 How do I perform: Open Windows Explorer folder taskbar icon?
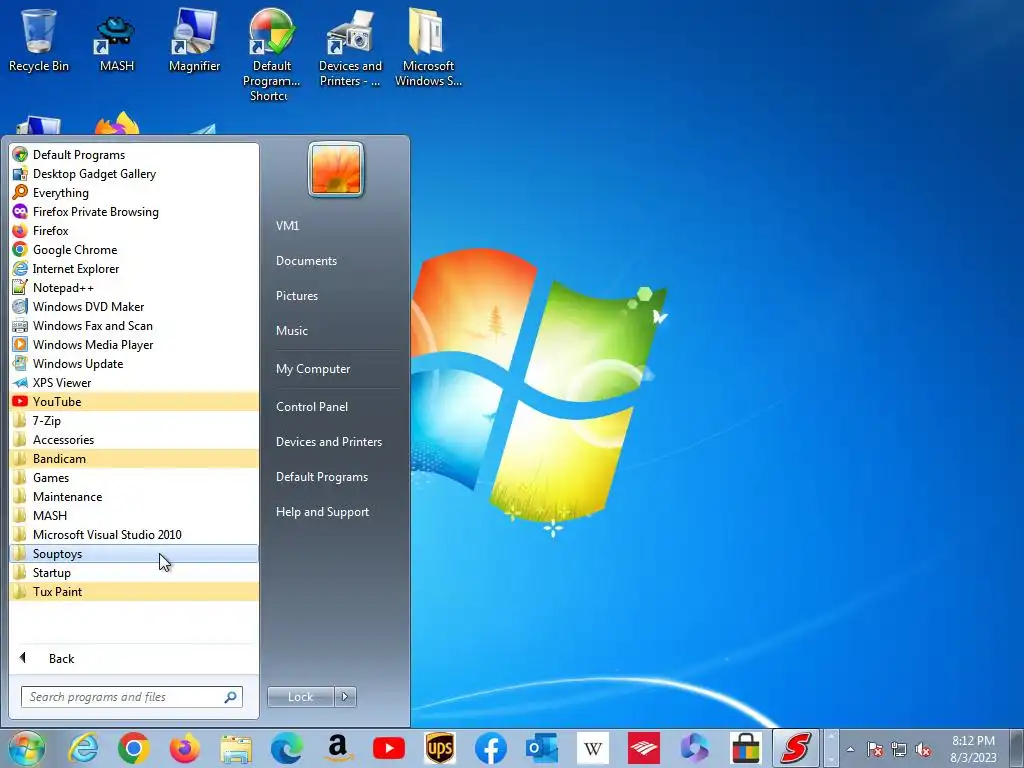click(x=236, y=748)
